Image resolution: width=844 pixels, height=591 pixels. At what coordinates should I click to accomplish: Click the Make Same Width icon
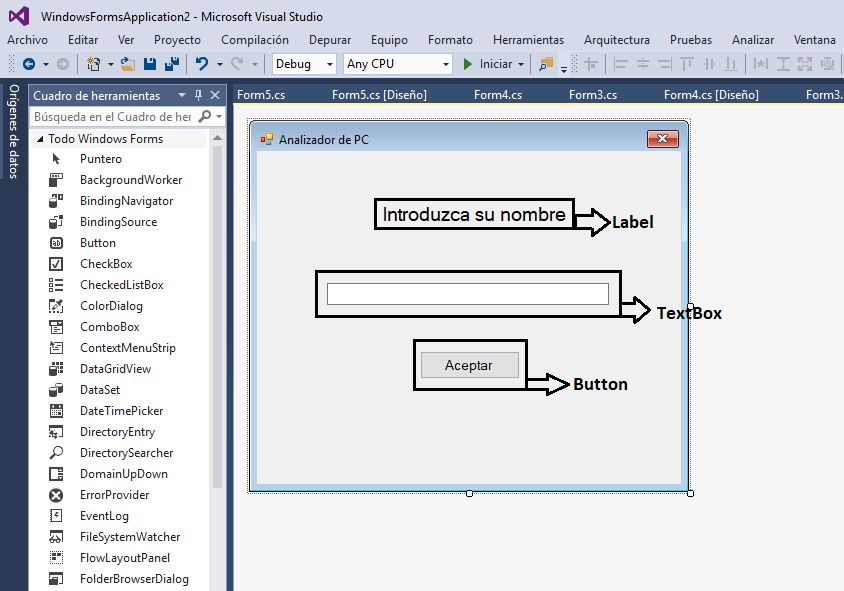tap(761, 64)
